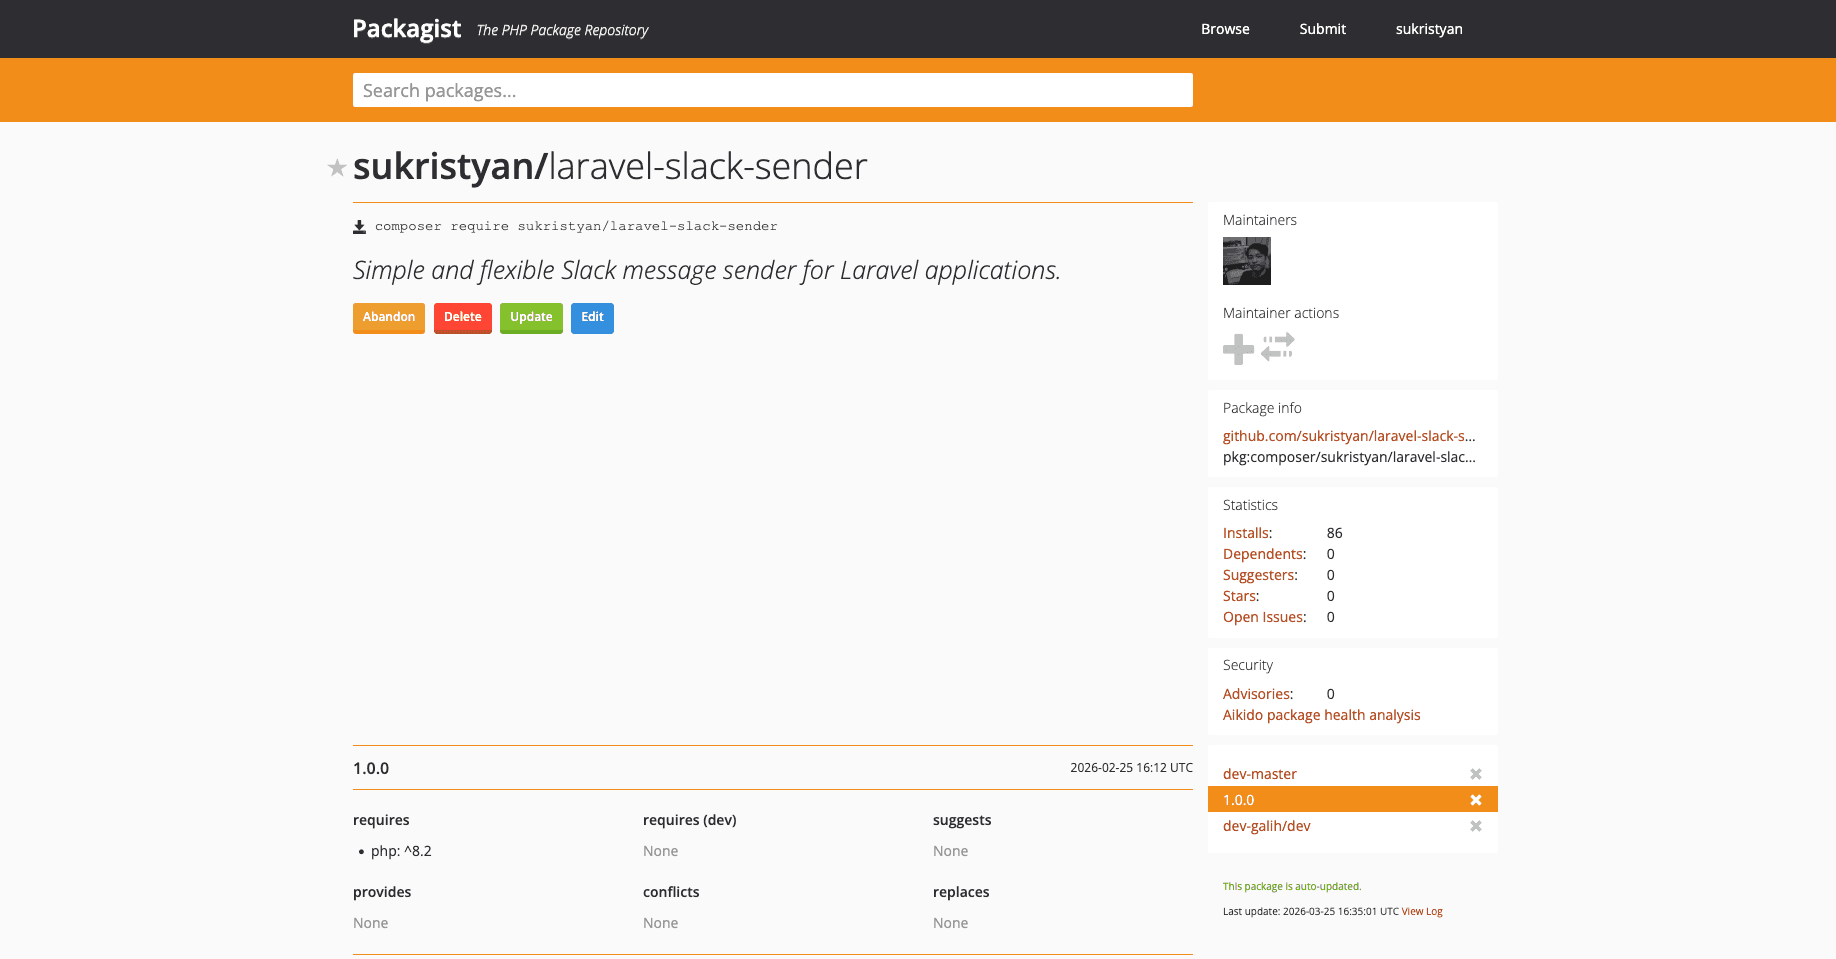Click the package description text
This screenshot has height=959, width=1836.
[x=707, y=271]
